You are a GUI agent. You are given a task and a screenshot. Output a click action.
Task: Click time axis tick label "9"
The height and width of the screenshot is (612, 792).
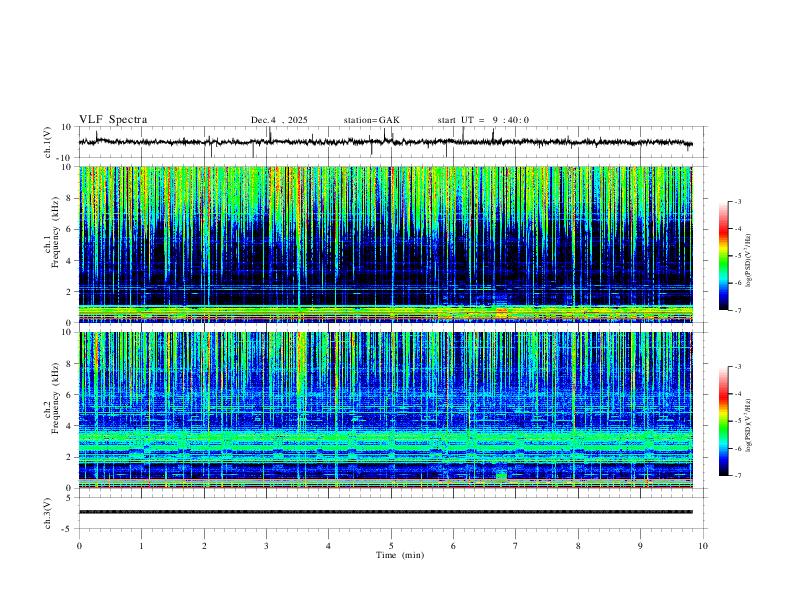coord(640,546)
